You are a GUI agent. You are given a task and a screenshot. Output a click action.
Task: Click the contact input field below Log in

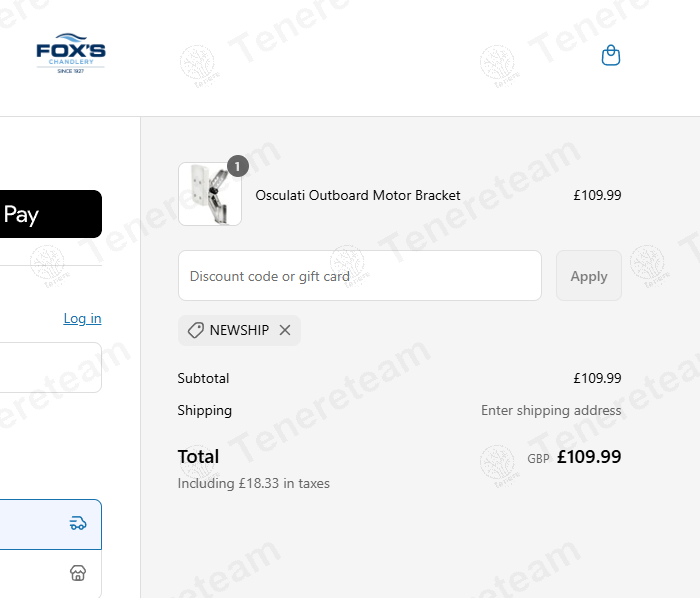pos(50,367)
